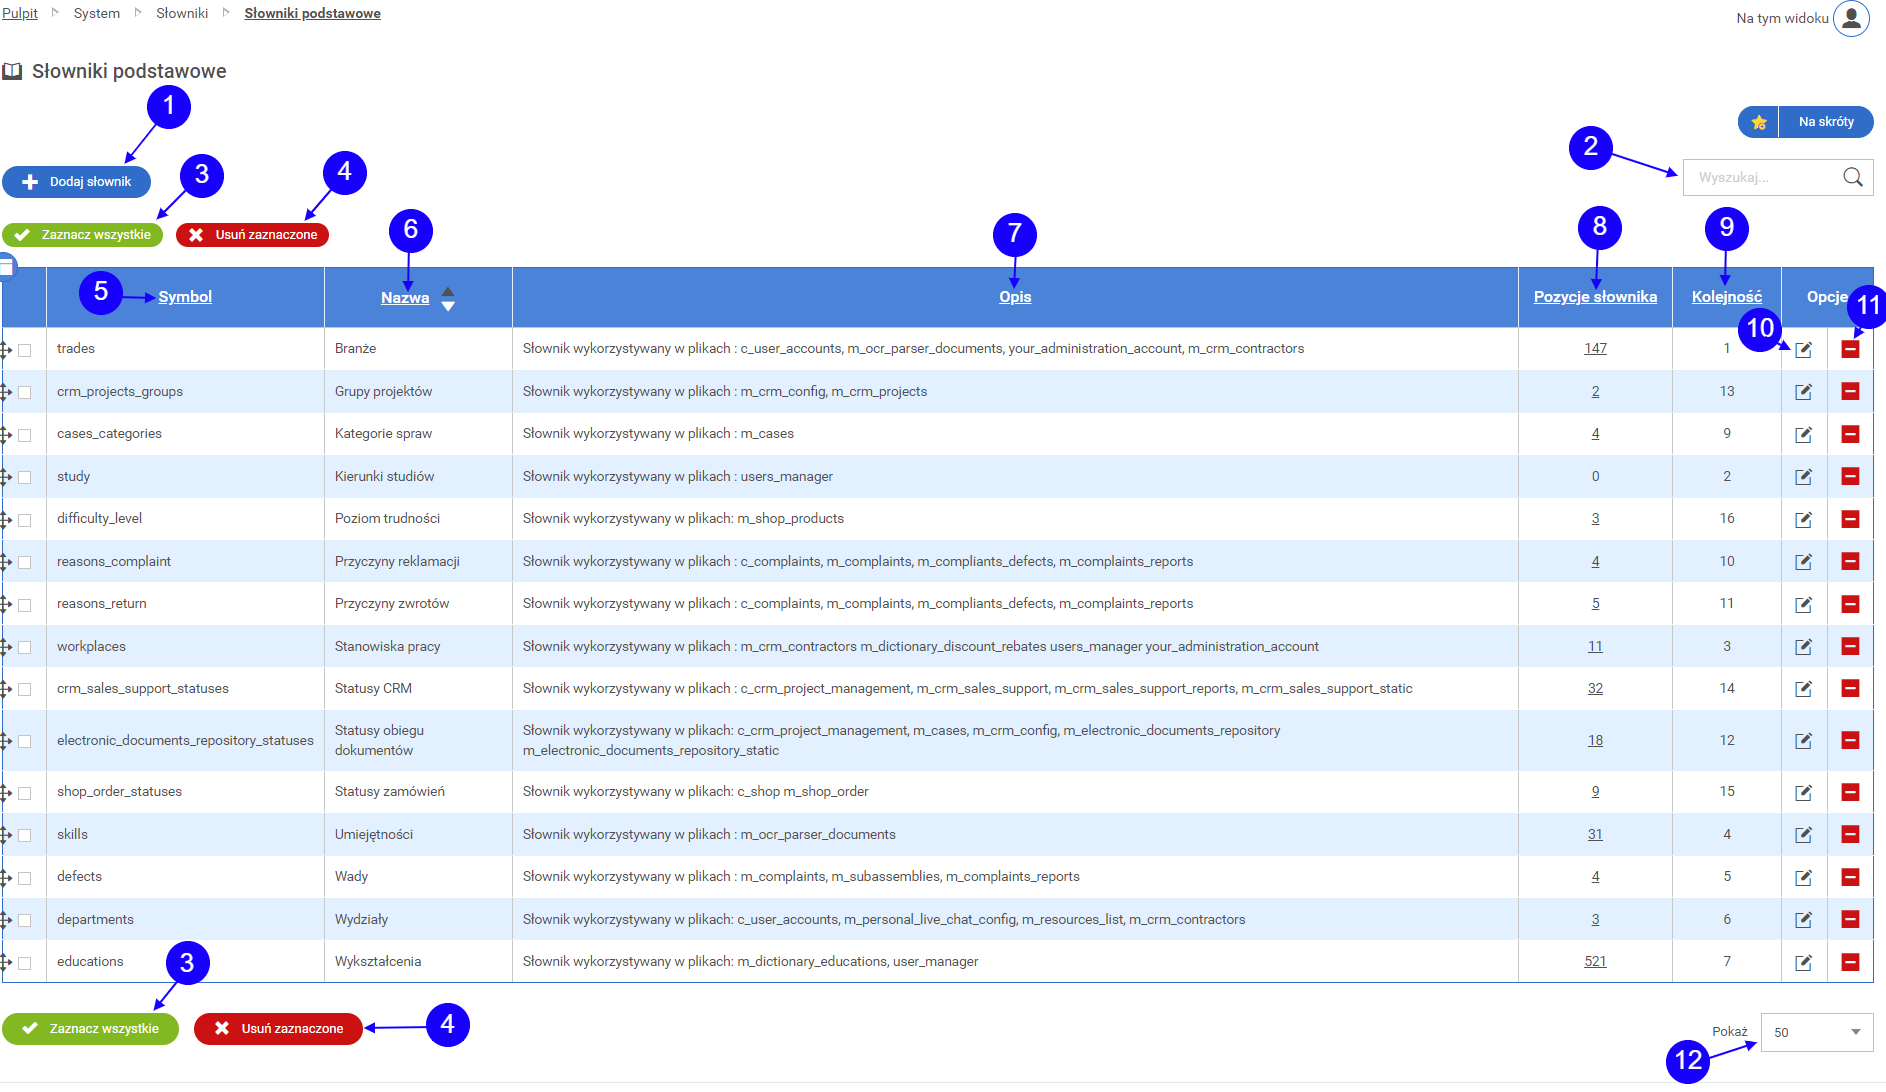This screenshot has height=1092, width=1886.
Task: Open Słowniki podstawowe breadcrumb item
Action: [x=312, y=13]
